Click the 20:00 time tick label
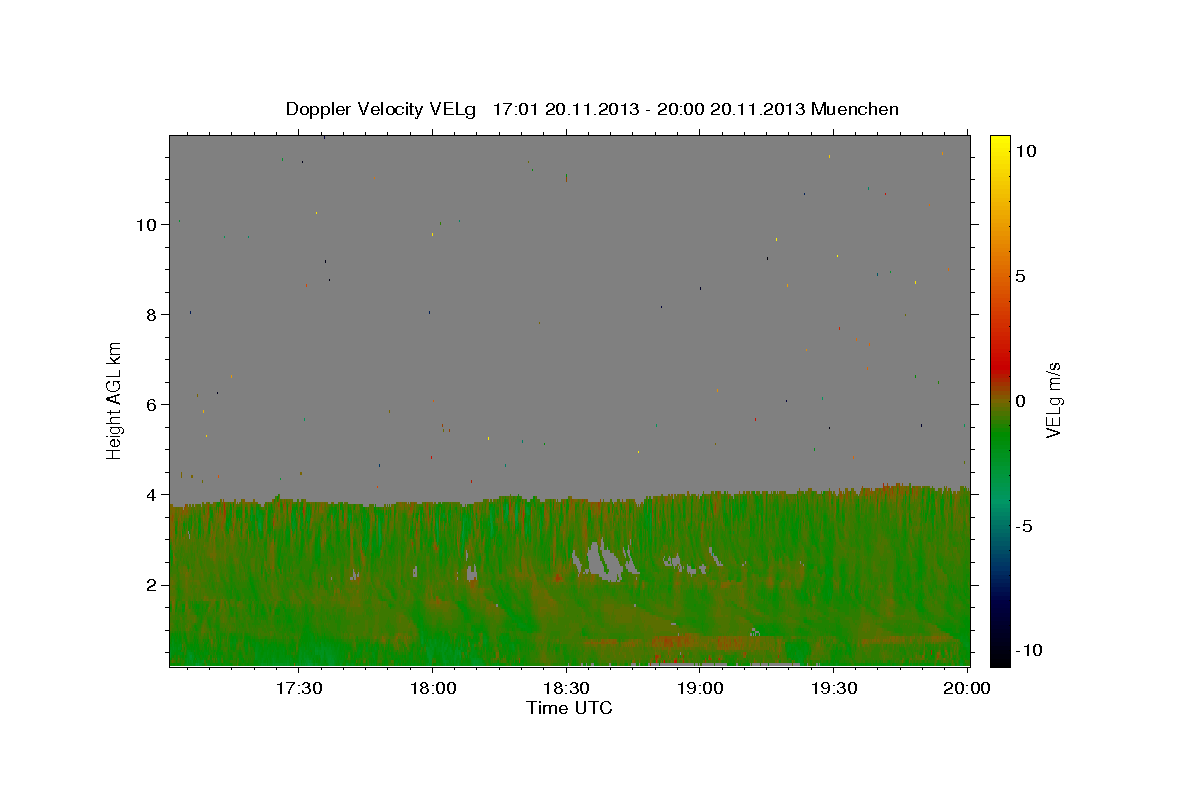 coord(967,688)
